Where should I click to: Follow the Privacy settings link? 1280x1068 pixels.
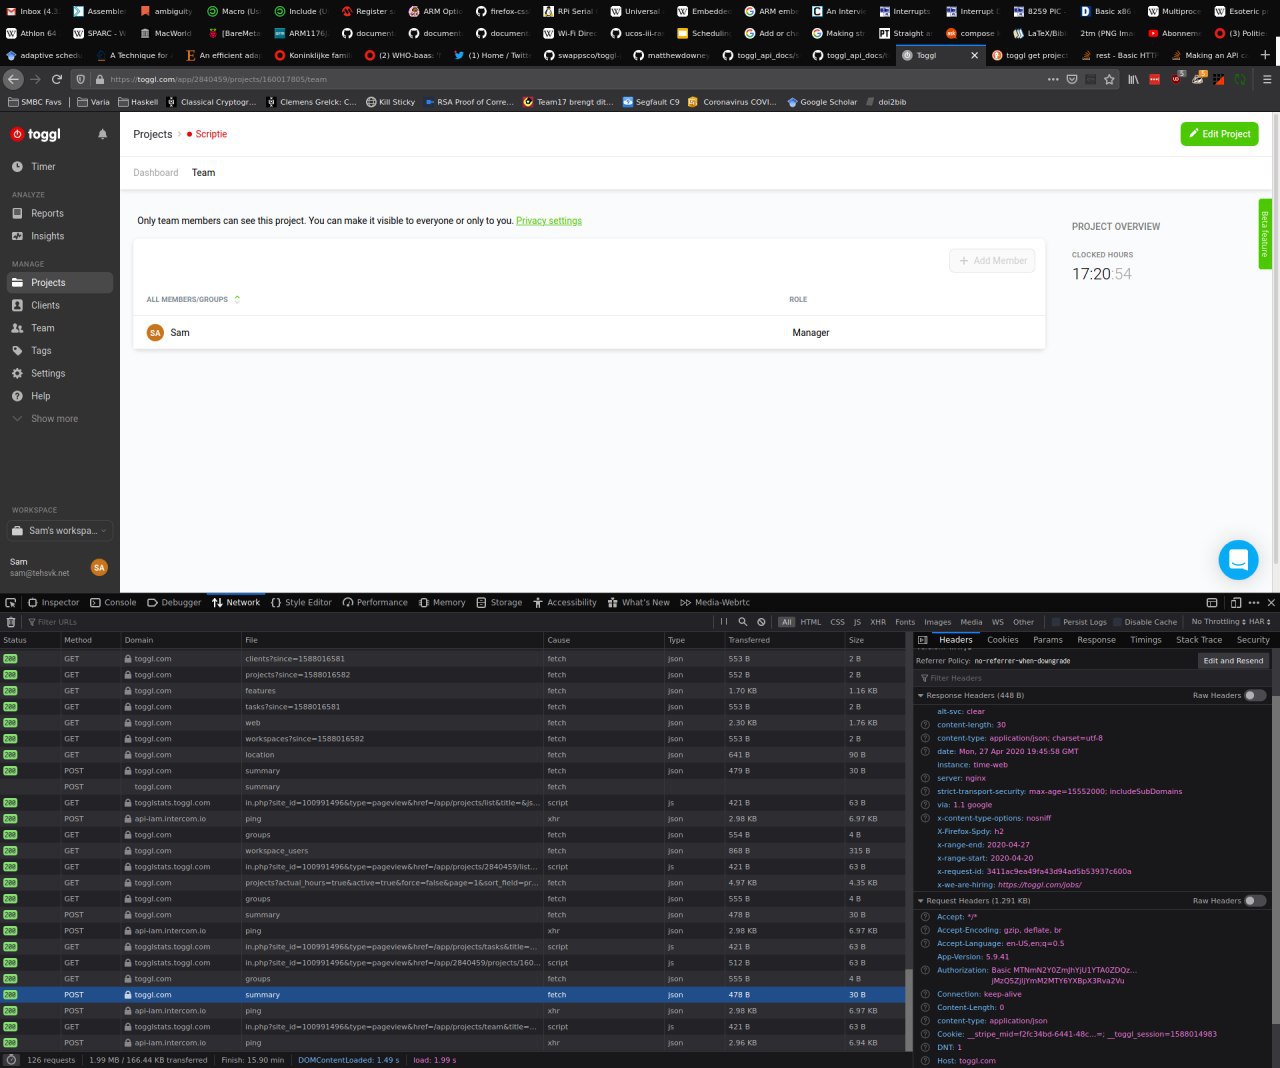548,221
